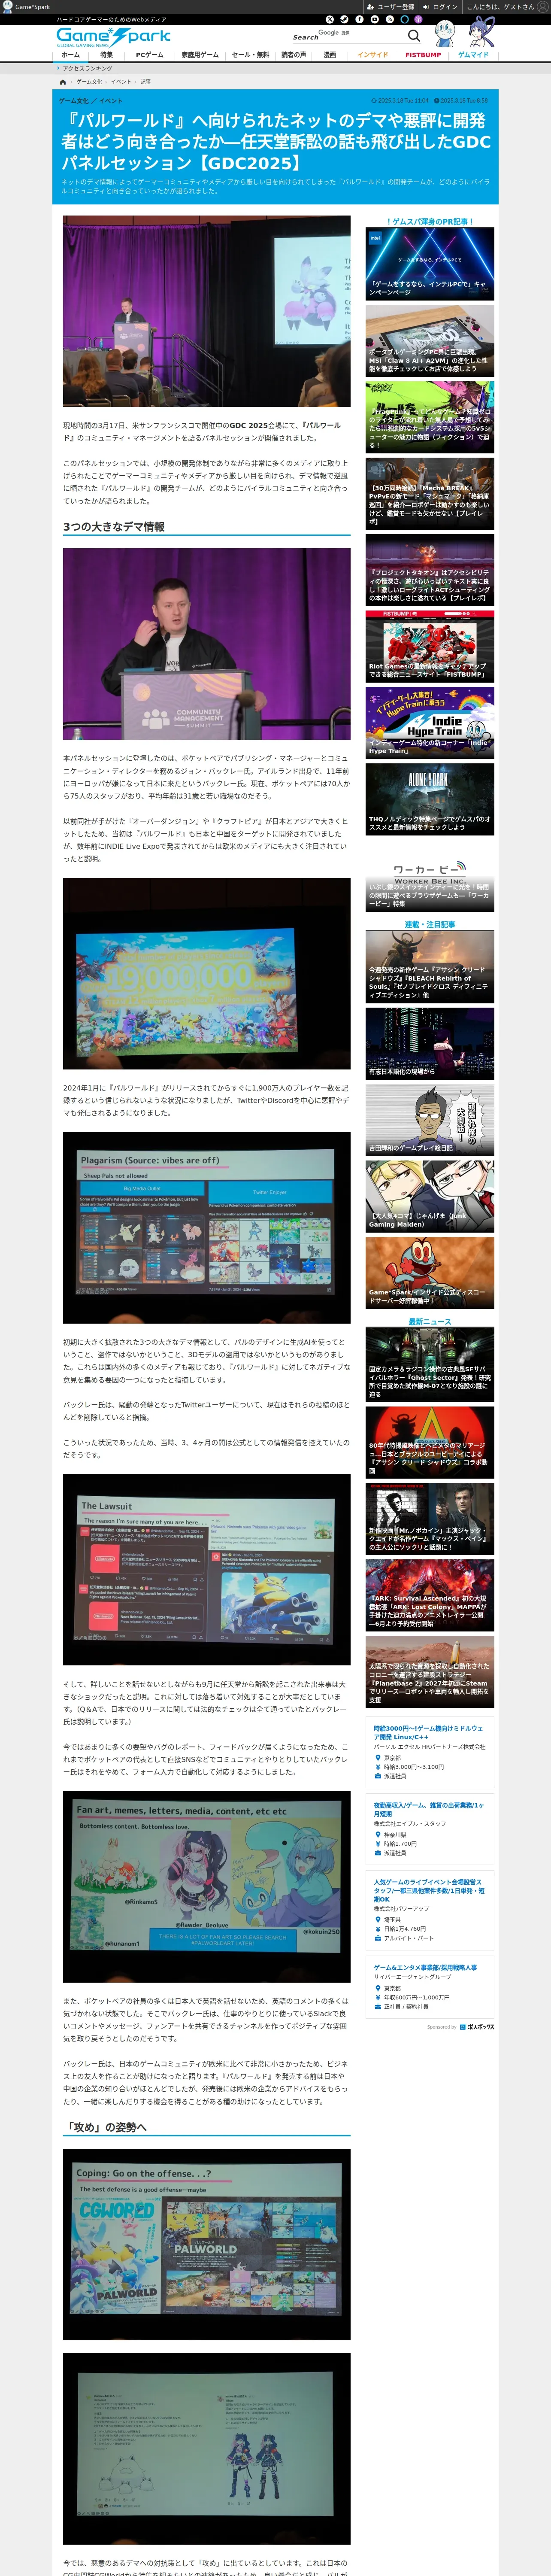Open the インサイド menu link
This screenshot has height=2576, width=551.
pyautogui.click(x=373, y=55)
